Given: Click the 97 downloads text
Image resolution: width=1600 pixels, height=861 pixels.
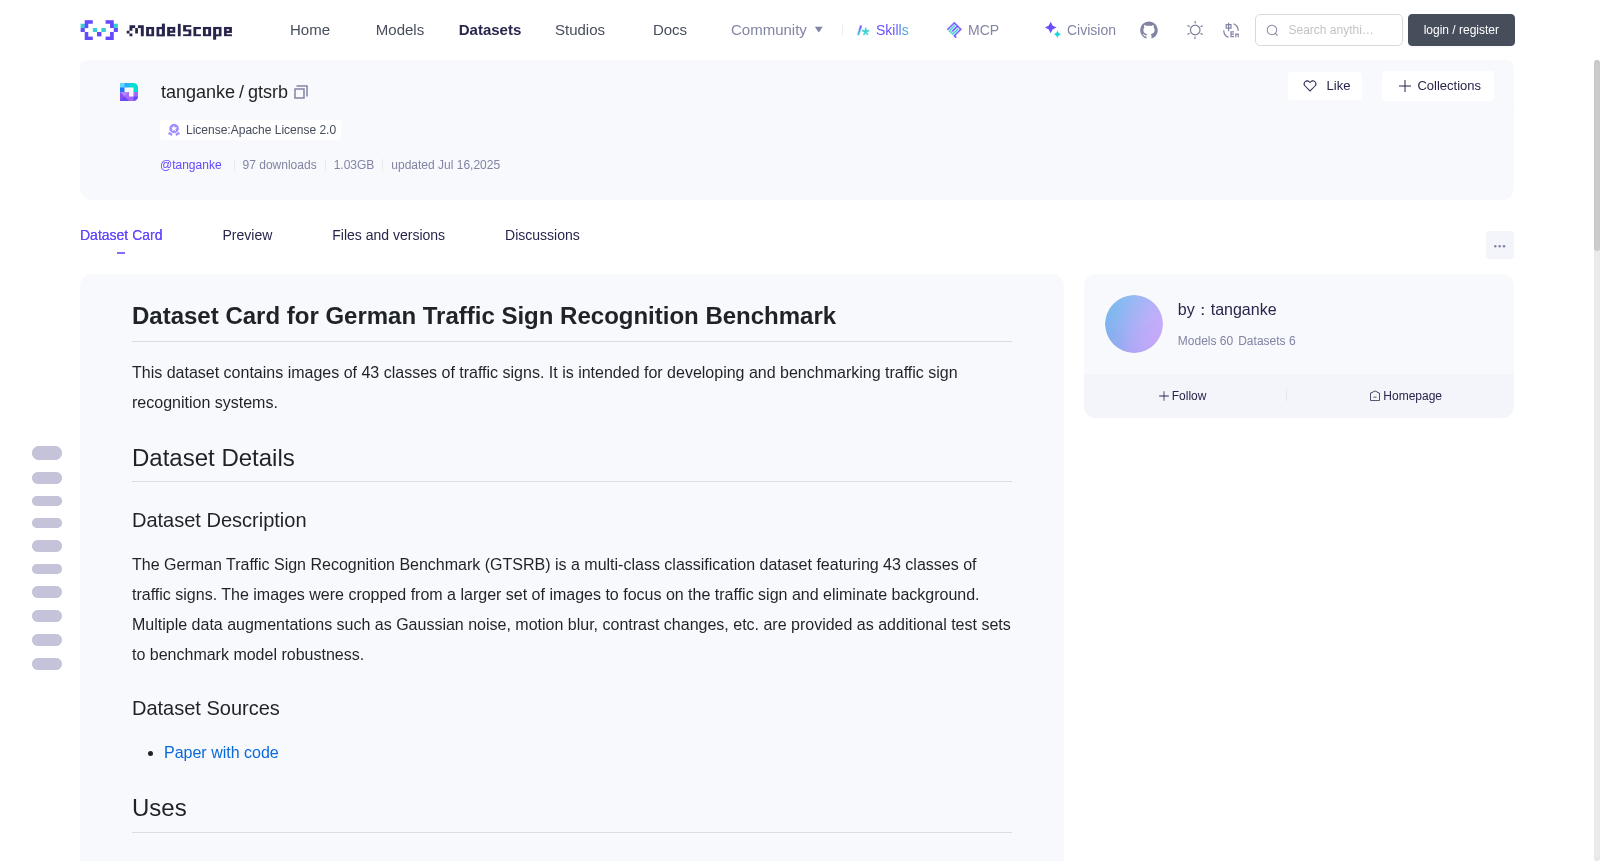Looking at the screenshot, I should click(x=279, y=165).
